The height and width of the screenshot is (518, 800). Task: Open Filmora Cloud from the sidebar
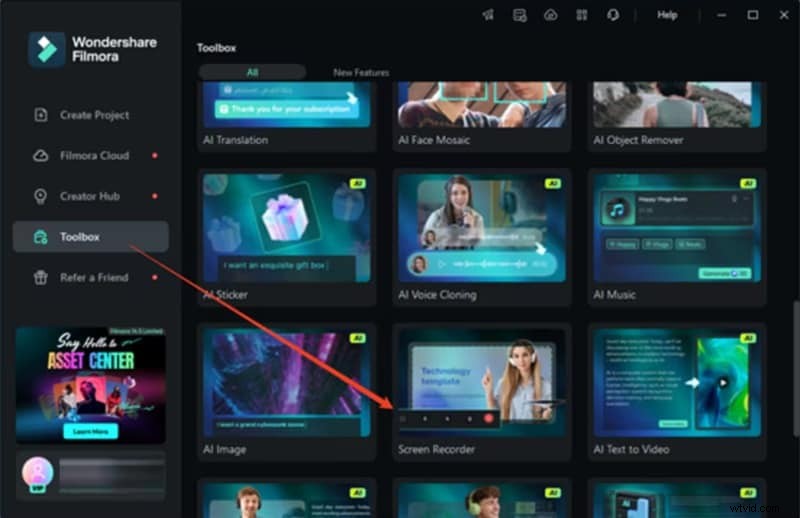click(x=93, y=156)
